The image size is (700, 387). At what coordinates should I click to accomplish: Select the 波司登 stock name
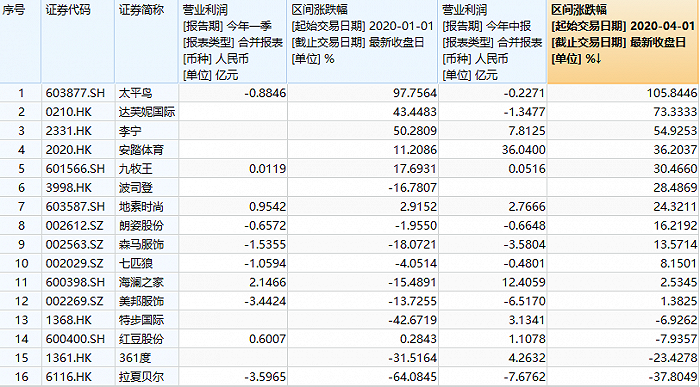[x=136, y=187]
